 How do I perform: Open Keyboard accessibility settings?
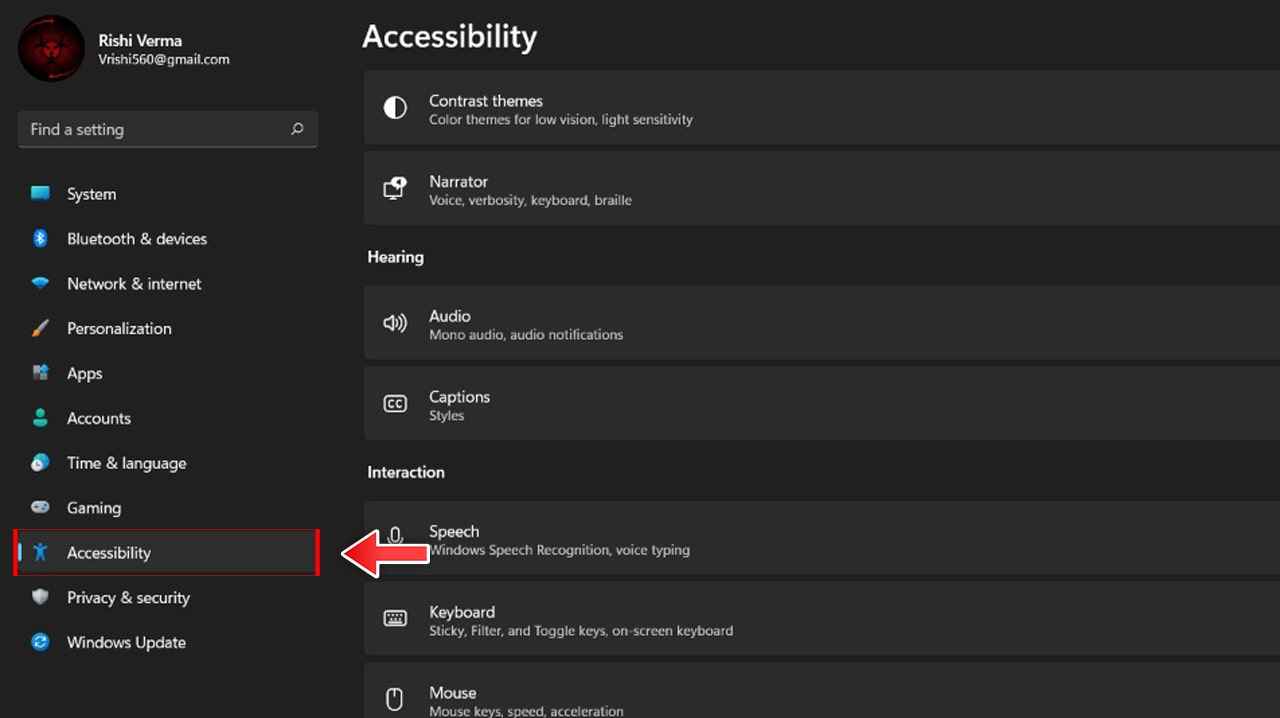pos(822,619)
